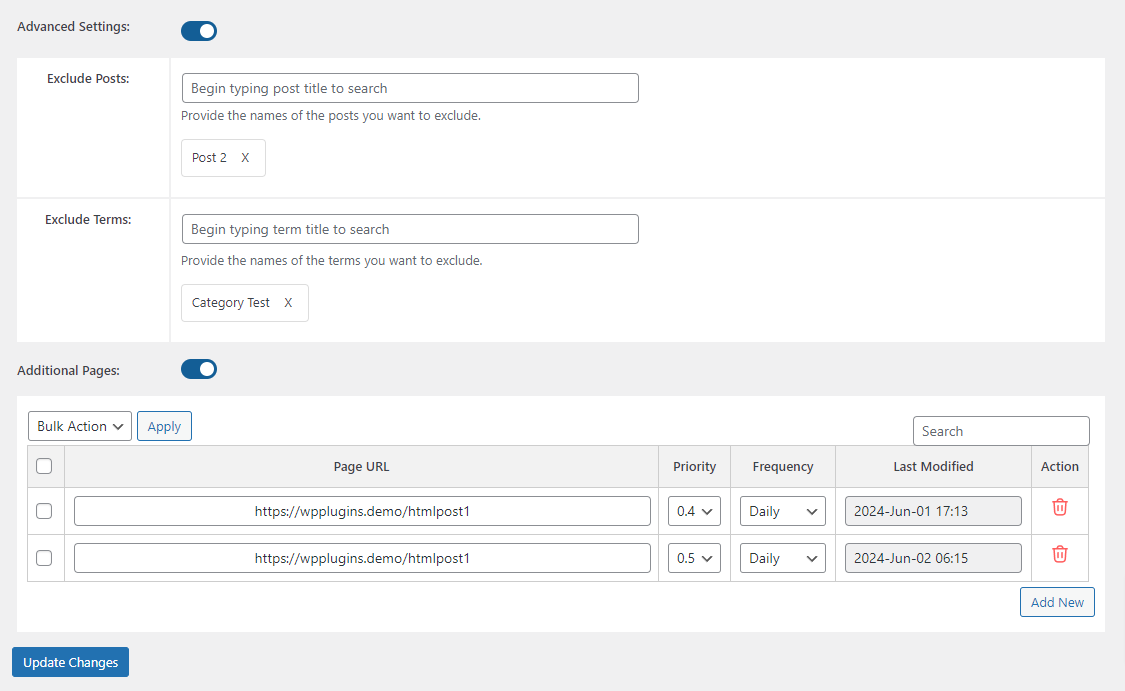
Task: Open the Bulk Action dropdown
Action: (80, 426)
